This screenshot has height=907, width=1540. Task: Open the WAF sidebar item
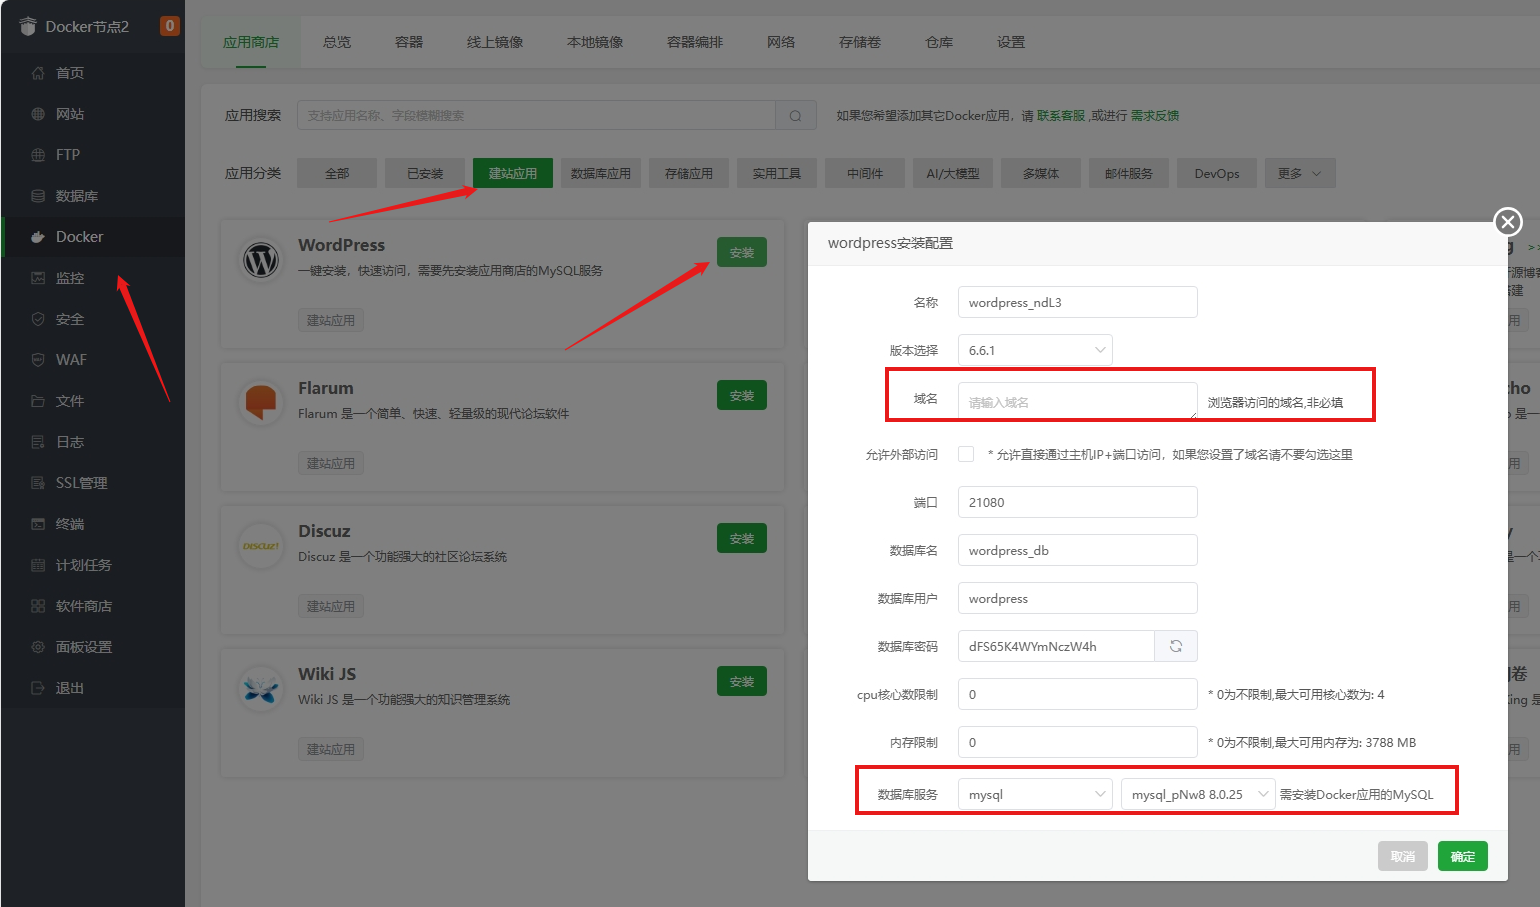coord(92,360)
